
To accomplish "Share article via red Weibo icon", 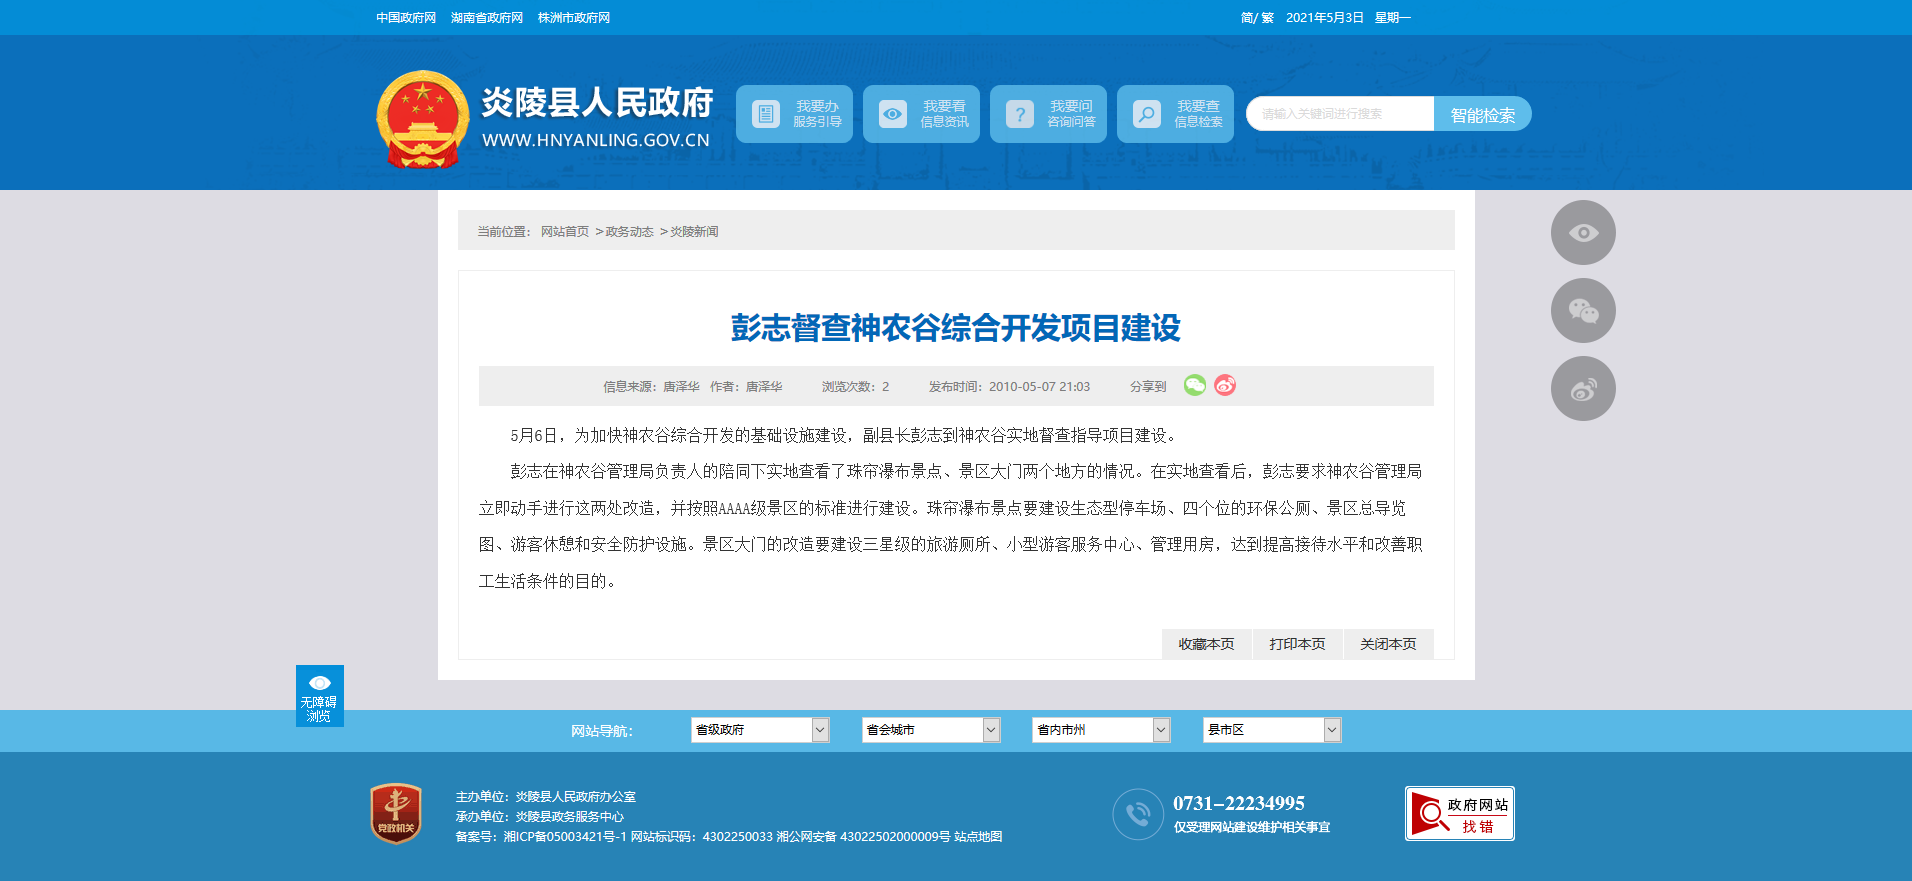I will pos(1225,385).
